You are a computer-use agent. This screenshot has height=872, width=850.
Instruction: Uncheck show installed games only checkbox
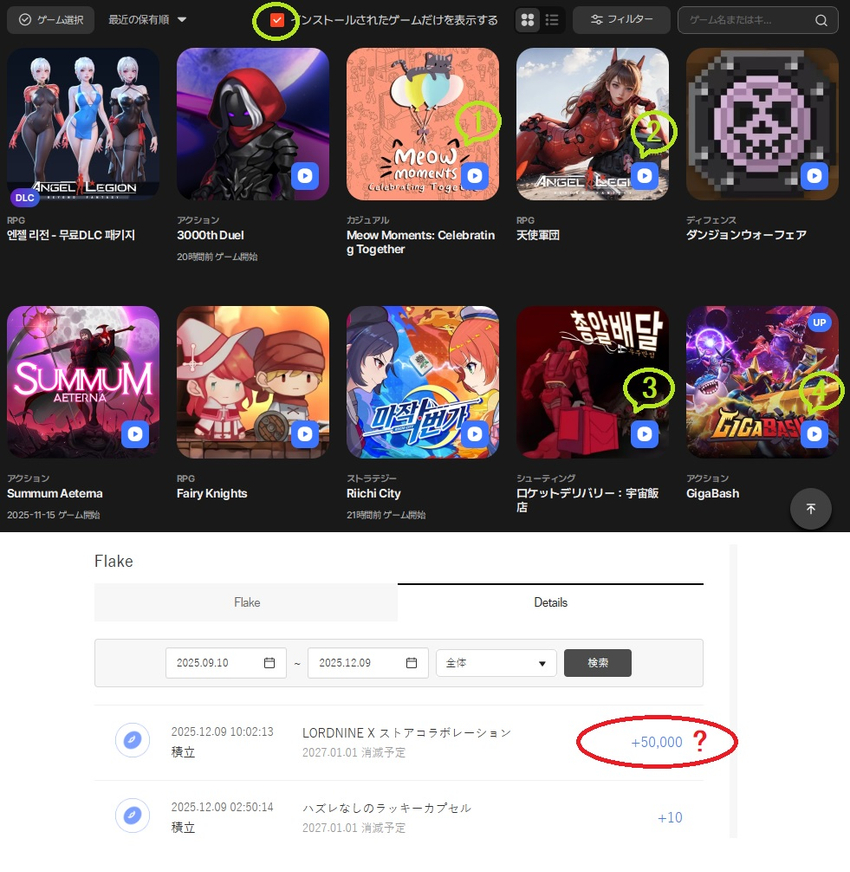tap(277, 20)
